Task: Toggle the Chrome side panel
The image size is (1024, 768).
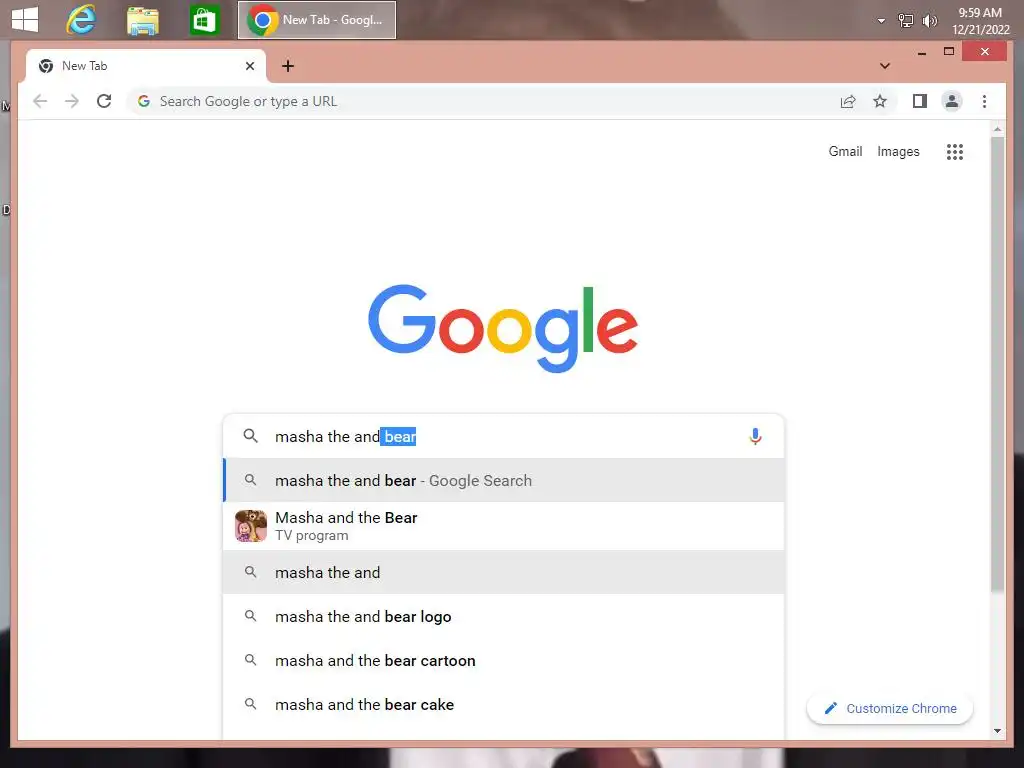Action: tap(920, 101)
